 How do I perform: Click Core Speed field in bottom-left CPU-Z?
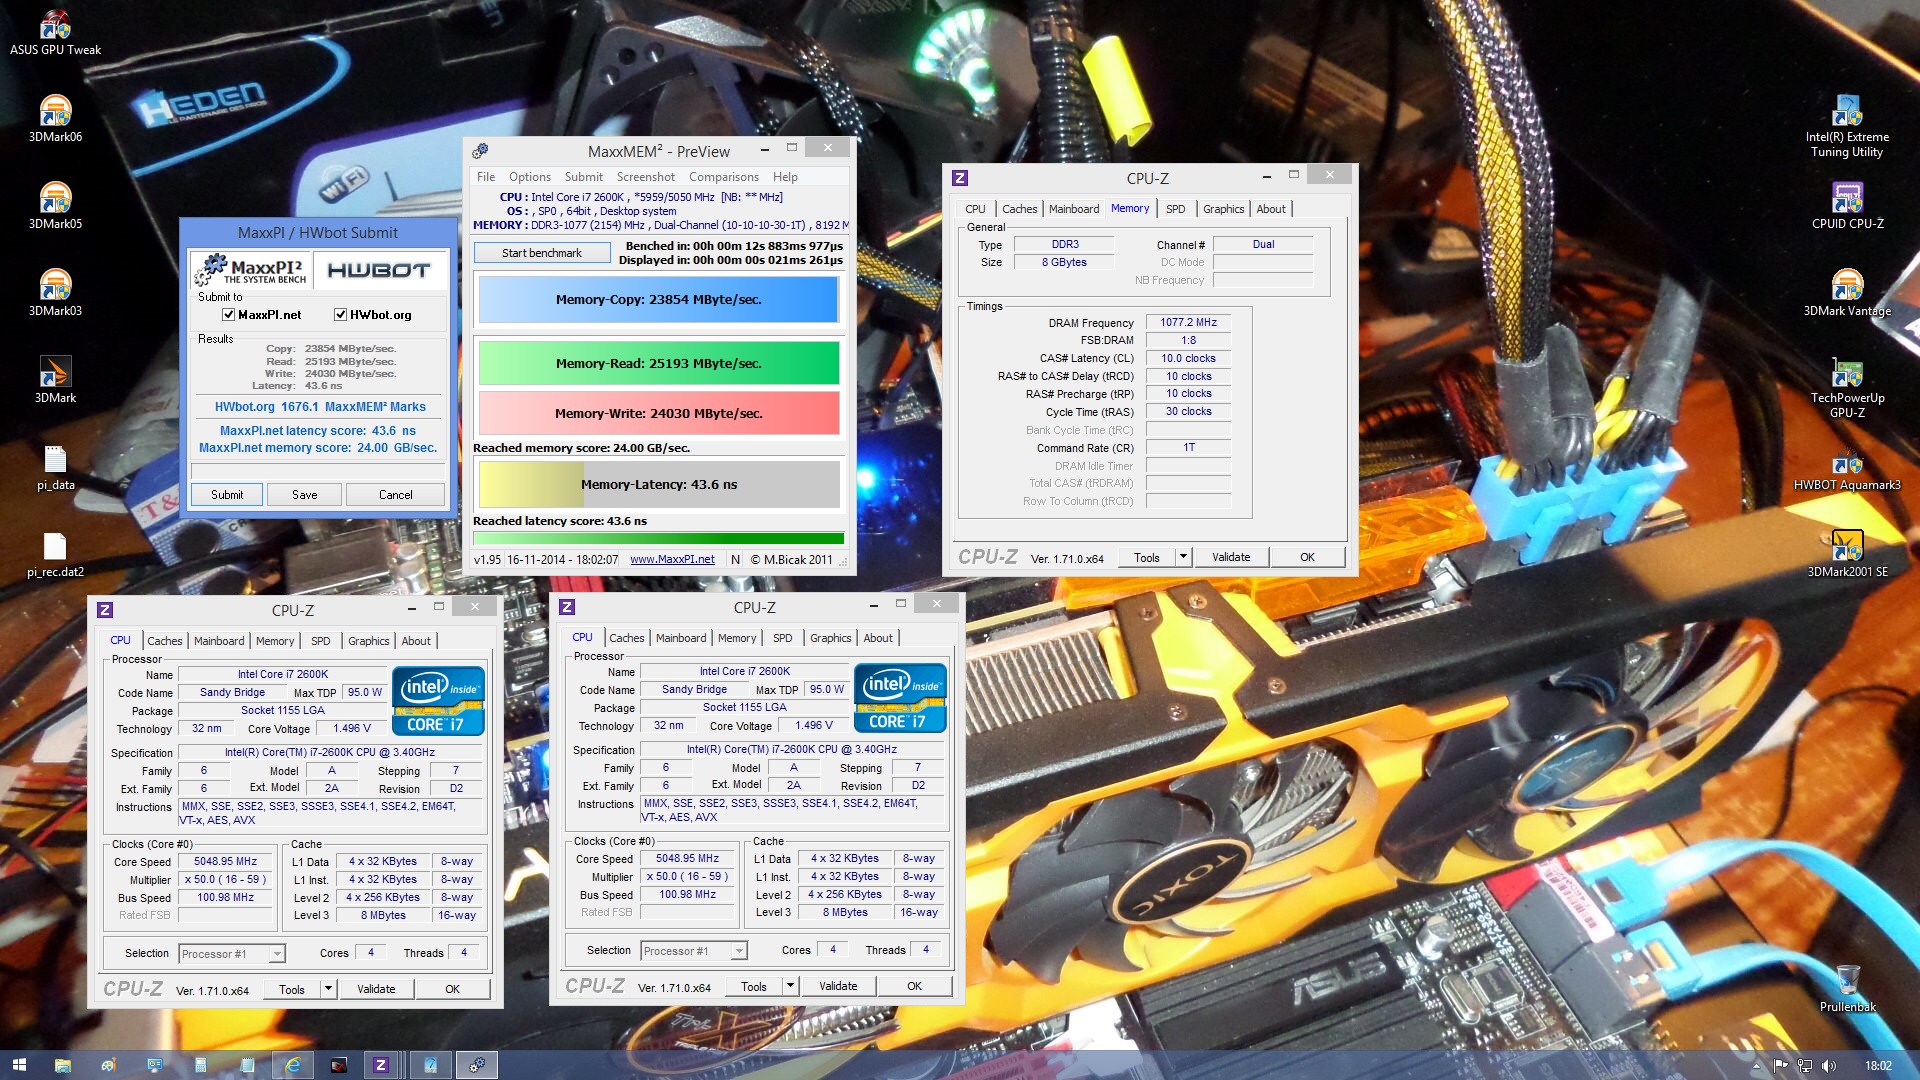coord(226,862)
